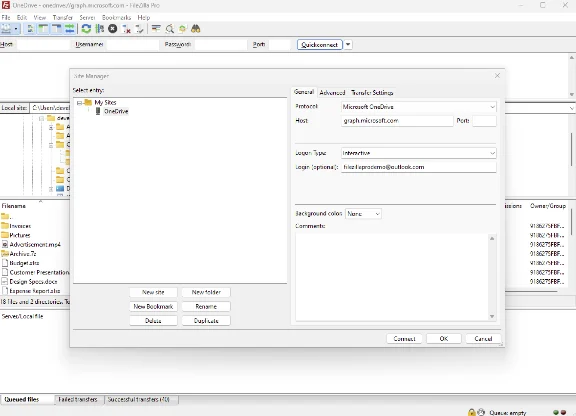Click the Rename button

[x=206, y=306]
